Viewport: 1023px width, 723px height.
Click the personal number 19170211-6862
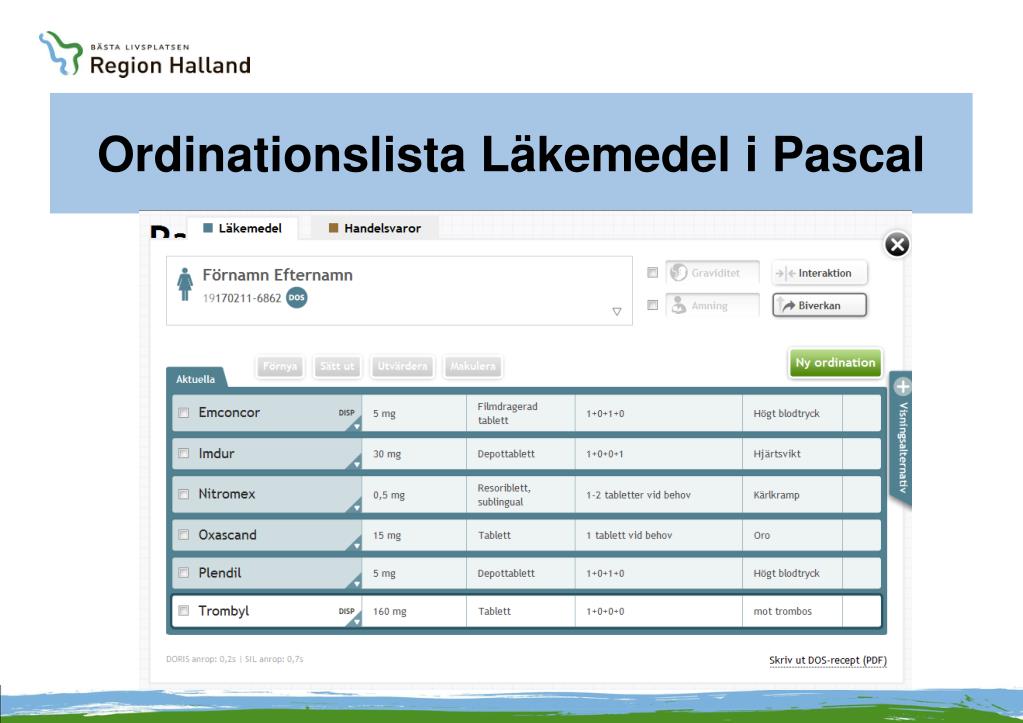pyautogui.click(x=242, y=298)
